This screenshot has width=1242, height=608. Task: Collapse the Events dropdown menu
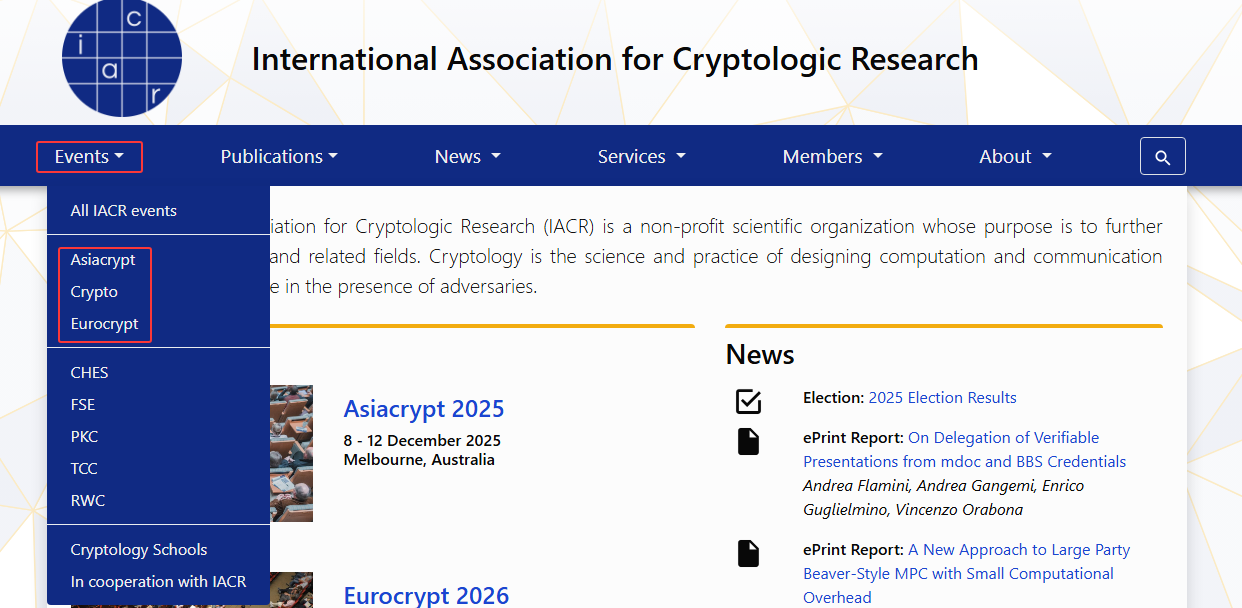(x=89, y=157)
